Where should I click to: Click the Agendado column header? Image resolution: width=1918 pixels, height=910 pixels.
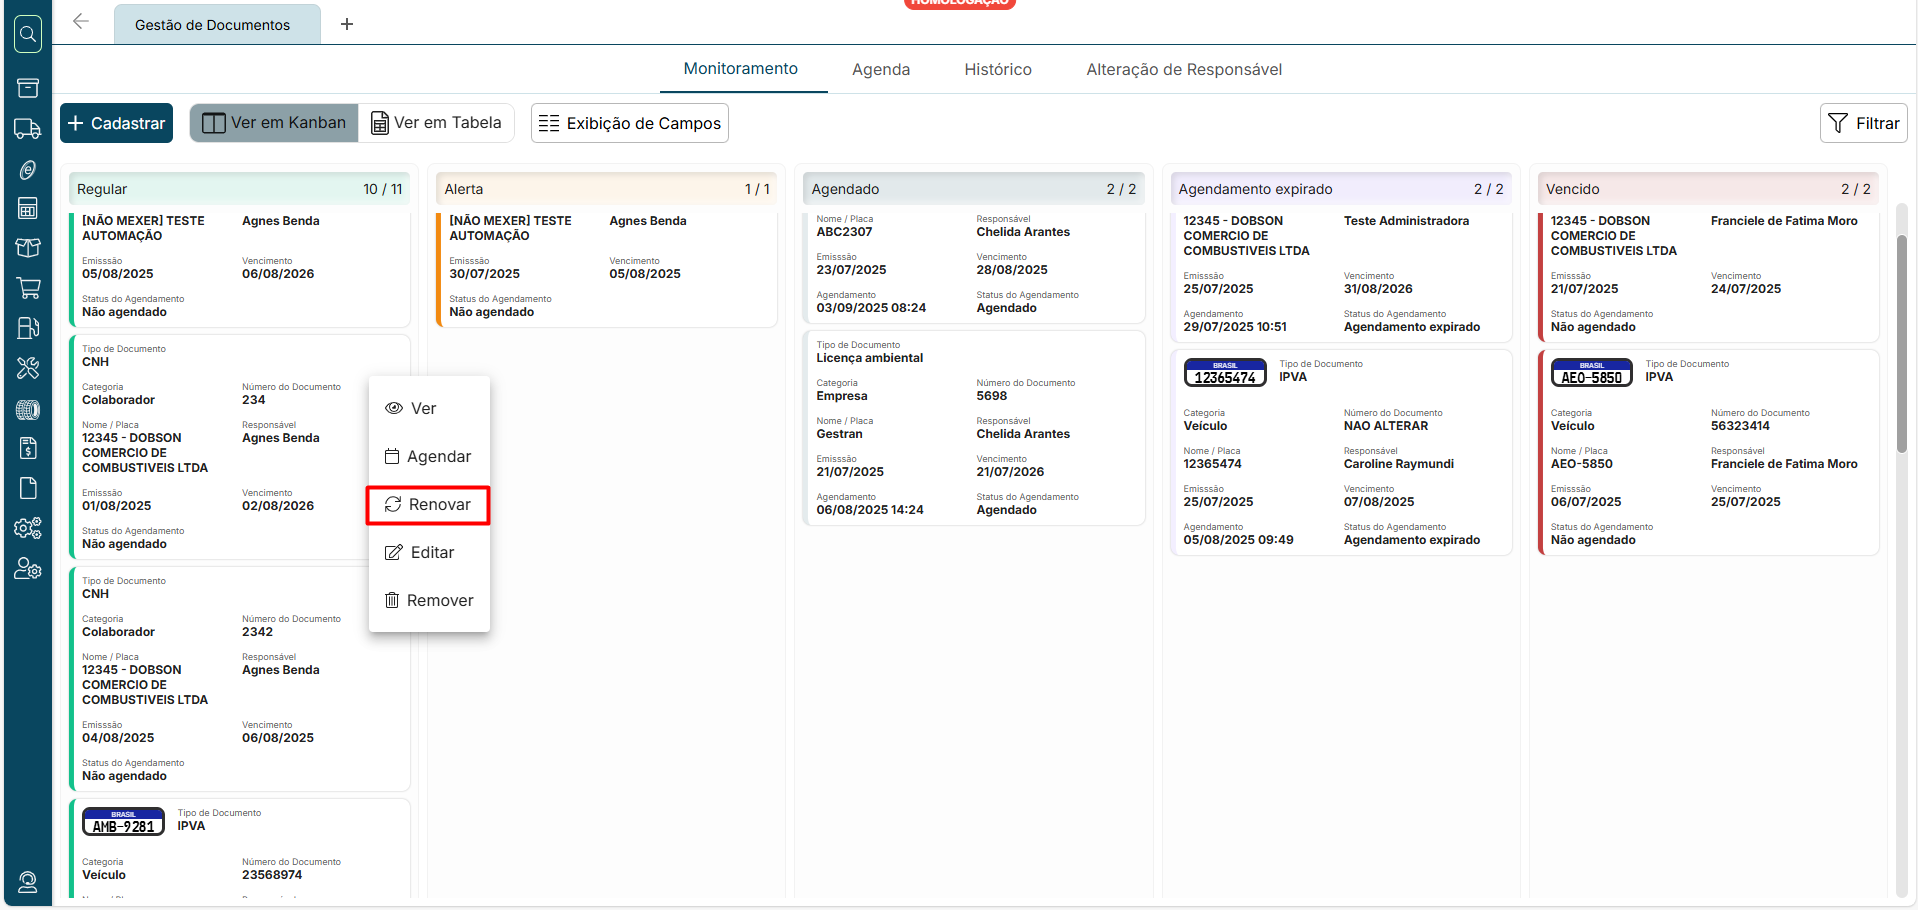[x=974, y=189]
